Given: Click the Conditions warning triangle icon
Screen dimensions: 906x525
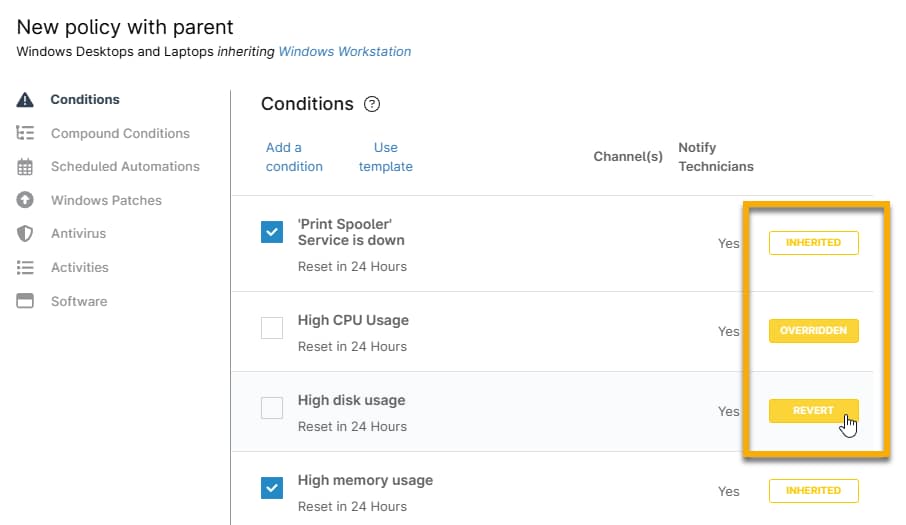Looking at the screenshot, I should coord(26,100).
